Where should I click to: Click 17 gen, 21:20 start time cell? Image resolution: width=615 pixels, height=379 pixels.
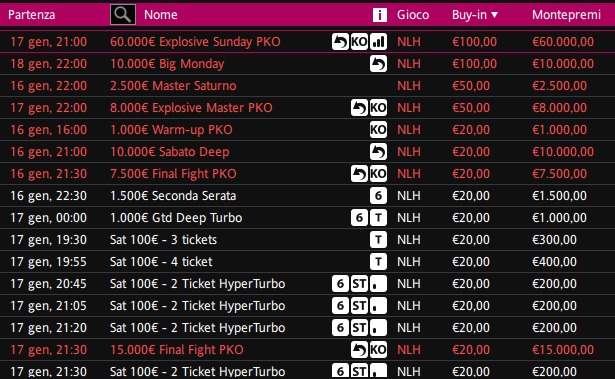(x=49, y=327)
